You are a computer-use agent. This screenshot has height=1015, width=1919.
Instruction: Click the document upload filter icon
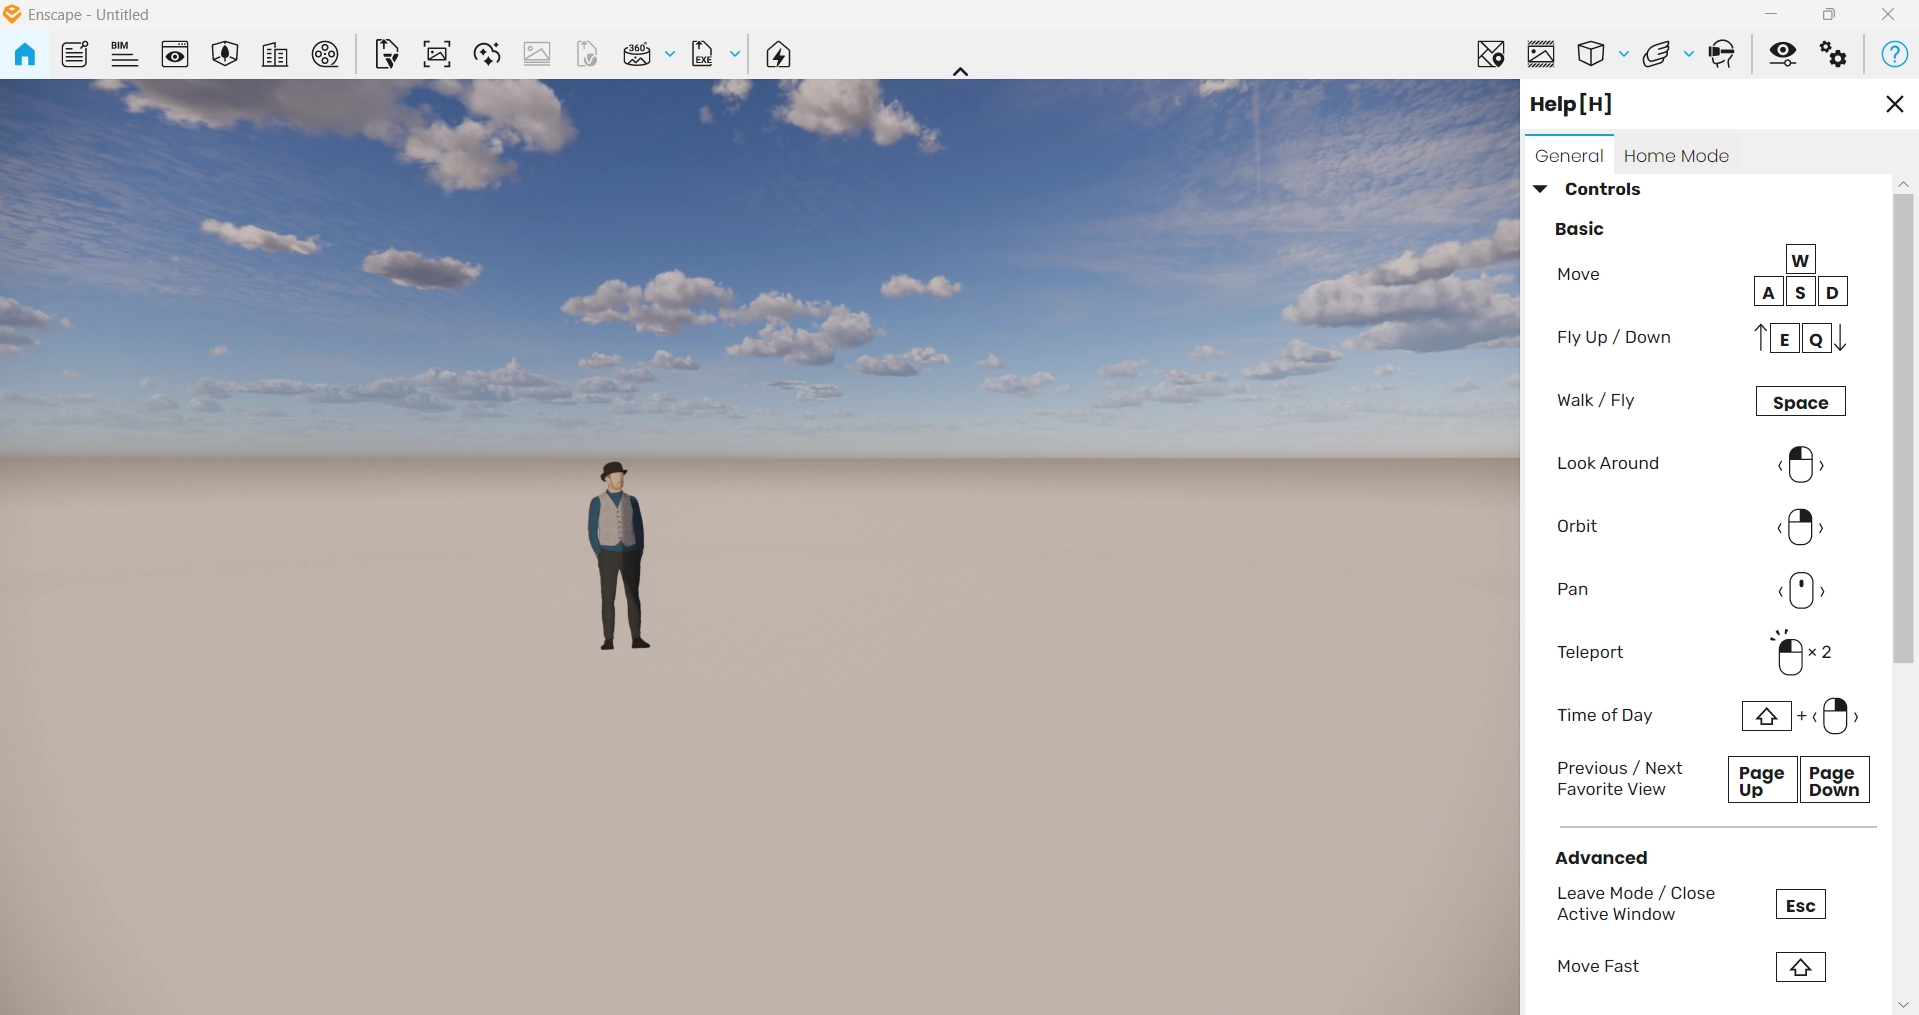[387, 54]
